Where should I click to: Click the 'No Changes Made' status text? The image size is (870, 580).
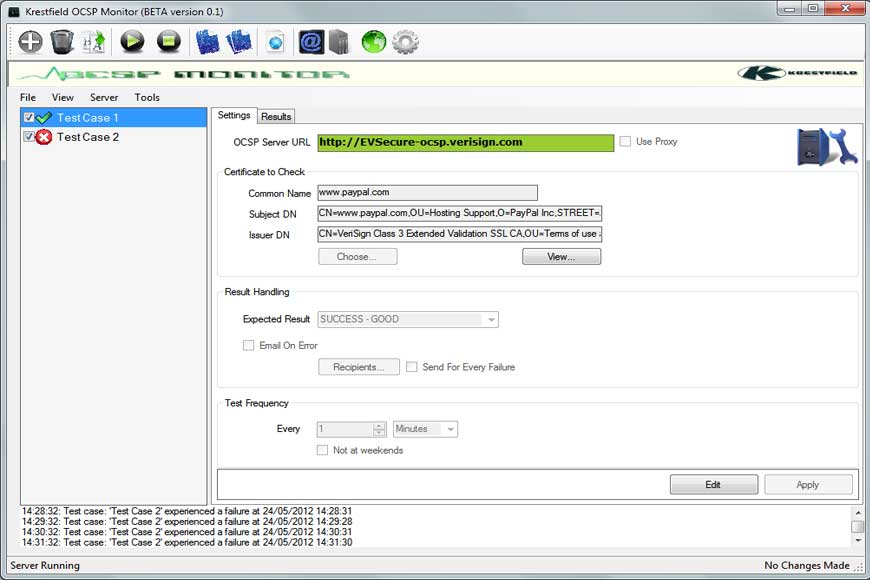click(807, 566)
